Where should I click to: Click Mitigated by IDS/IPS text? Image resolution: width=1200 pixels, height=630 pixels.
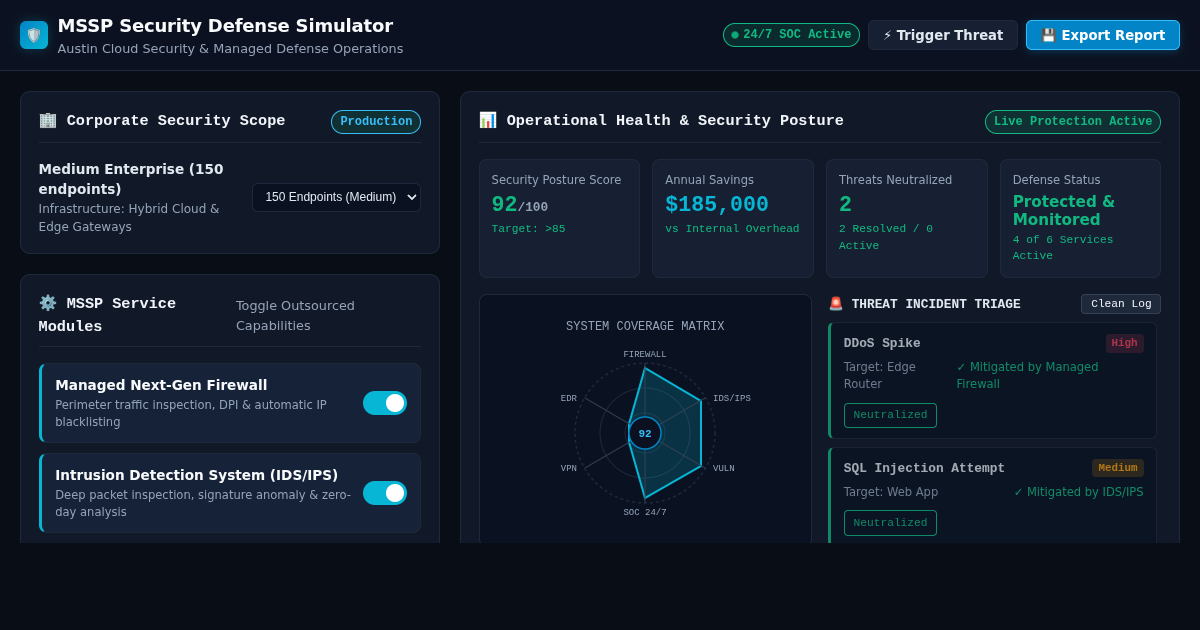1078,492
